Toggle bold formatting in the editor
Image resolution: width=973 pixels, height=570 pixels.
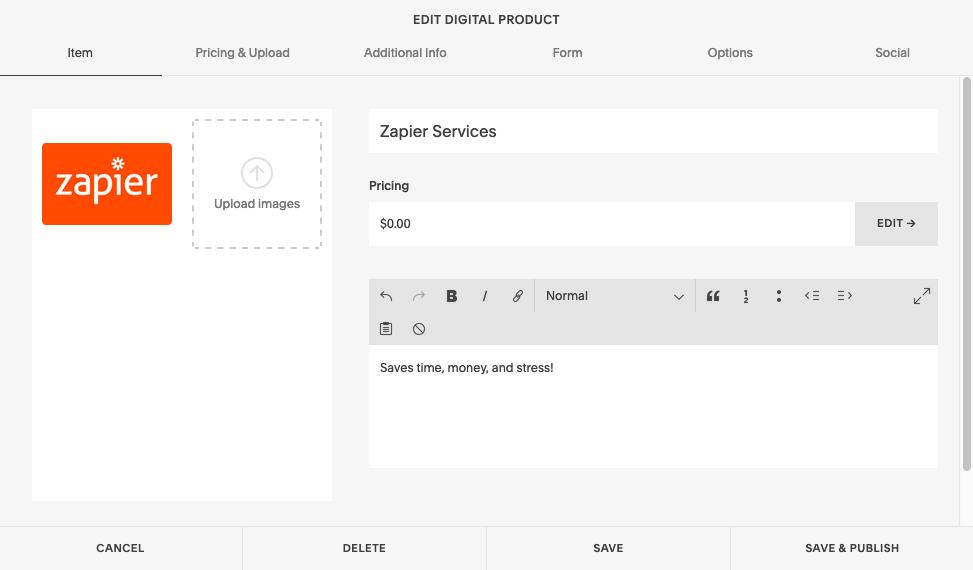coord(452,296)
